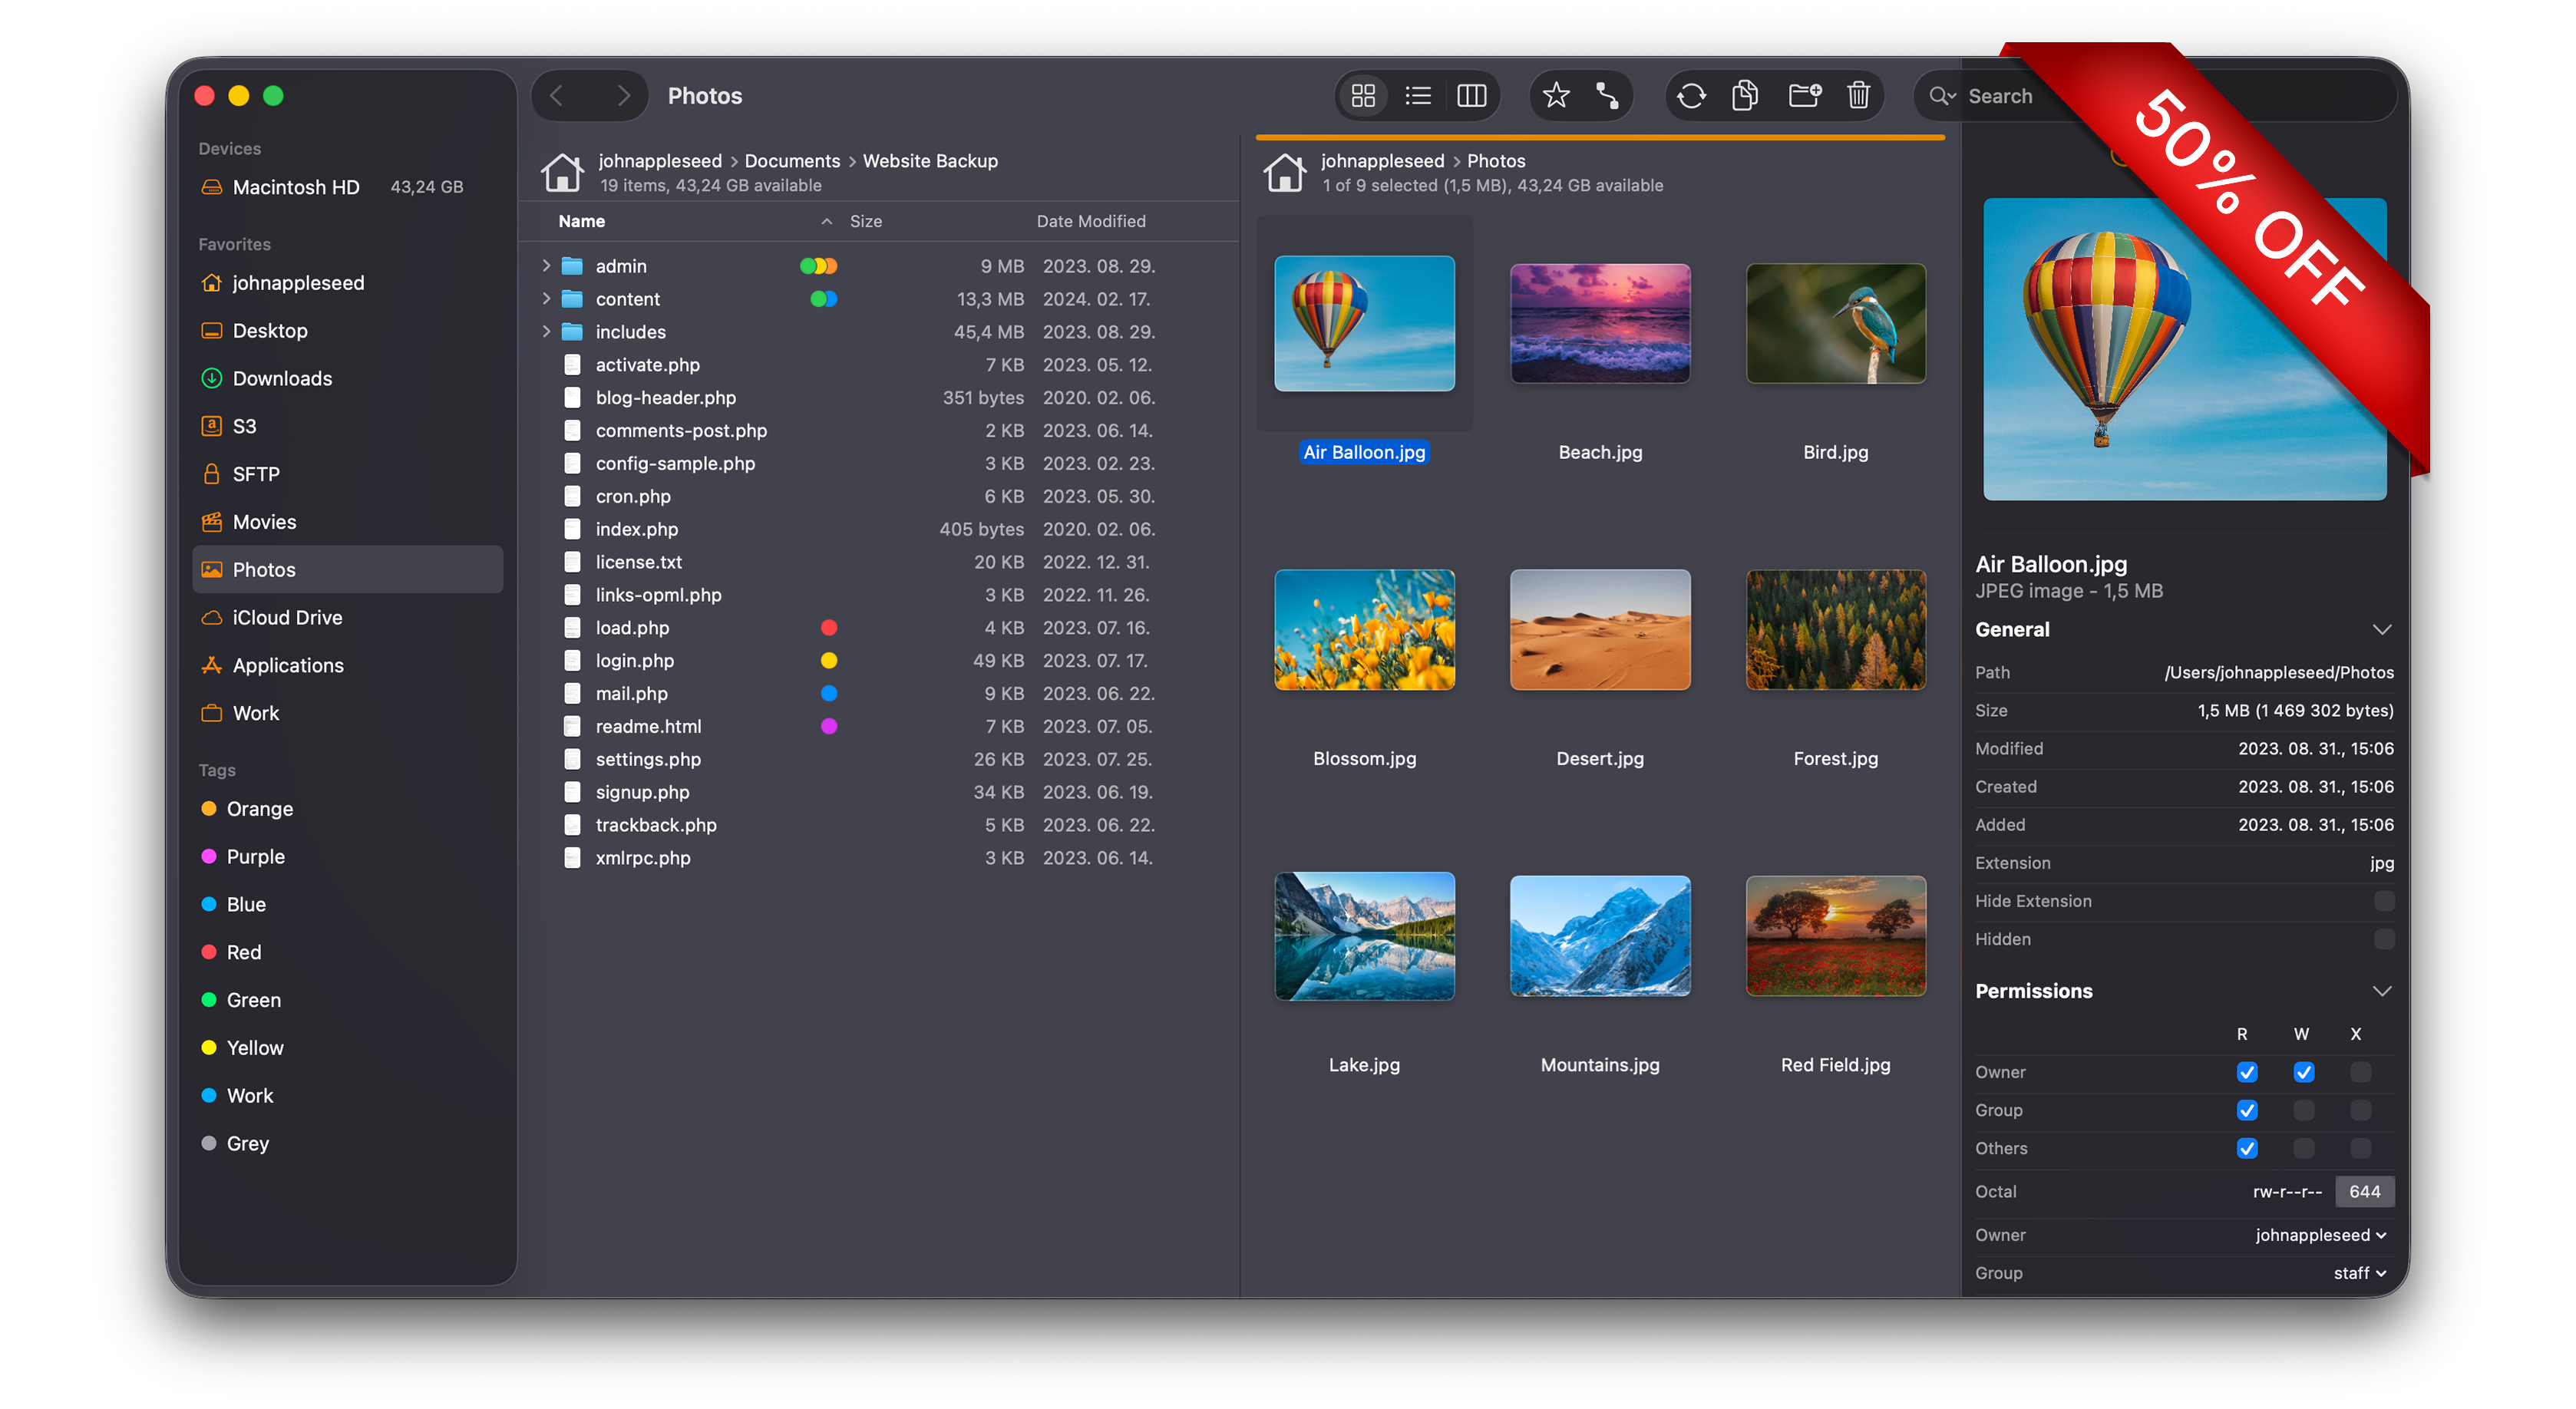The image size is (2576, 1409).
Task: Click the copy files icon
Action: pos(1745,96)
